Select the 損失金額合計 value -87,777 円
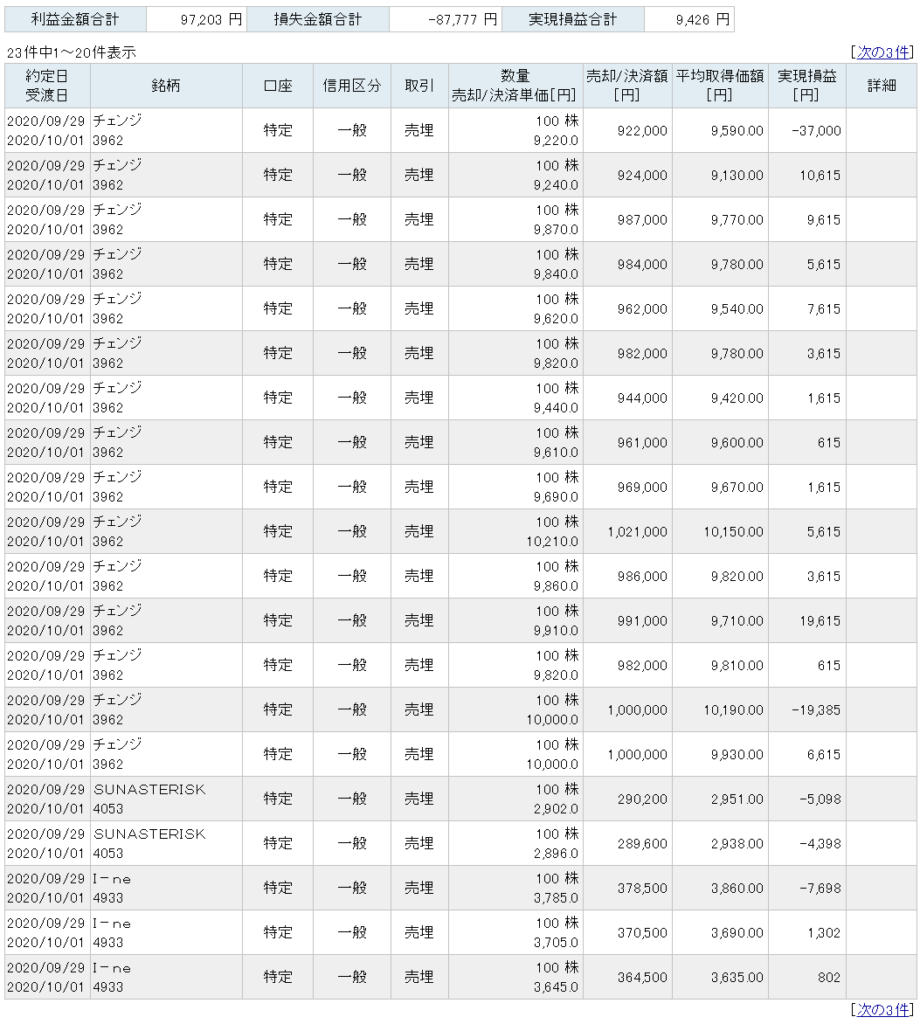 [445, 20]
